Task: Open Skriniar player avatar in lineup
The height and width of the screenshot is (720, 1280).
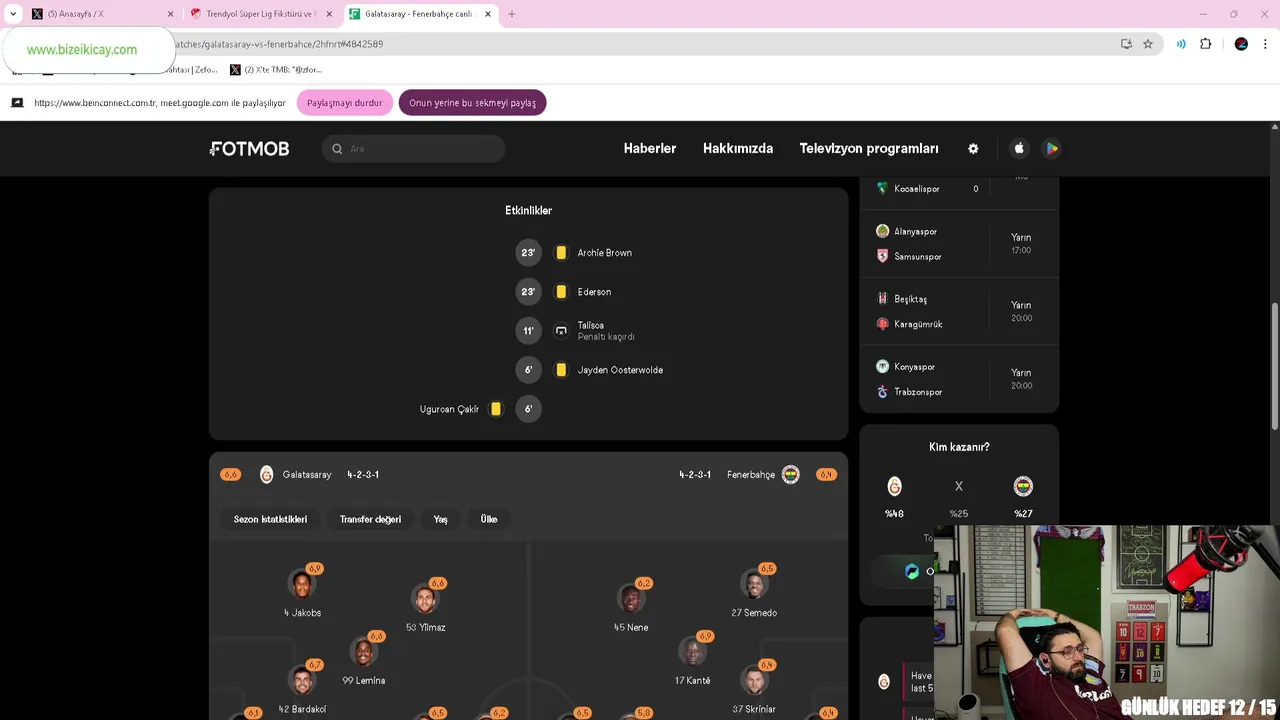Action: [x=754, y=681]
